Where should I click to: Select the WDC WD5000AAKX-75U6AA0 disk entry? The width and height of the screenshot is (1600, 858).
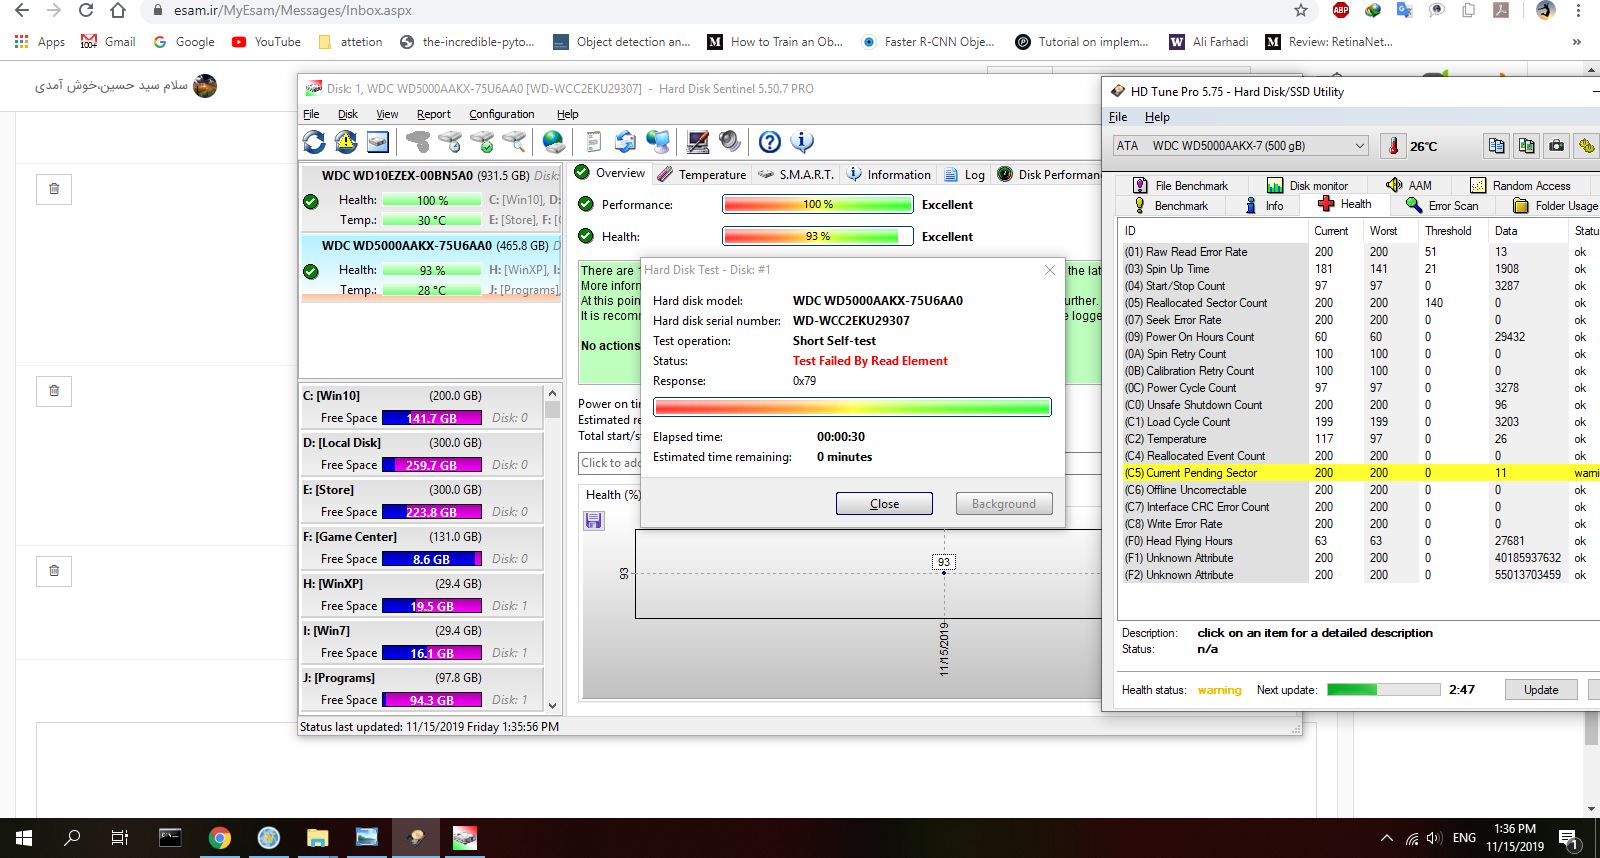pyautogui.click(x=431, y=268)
